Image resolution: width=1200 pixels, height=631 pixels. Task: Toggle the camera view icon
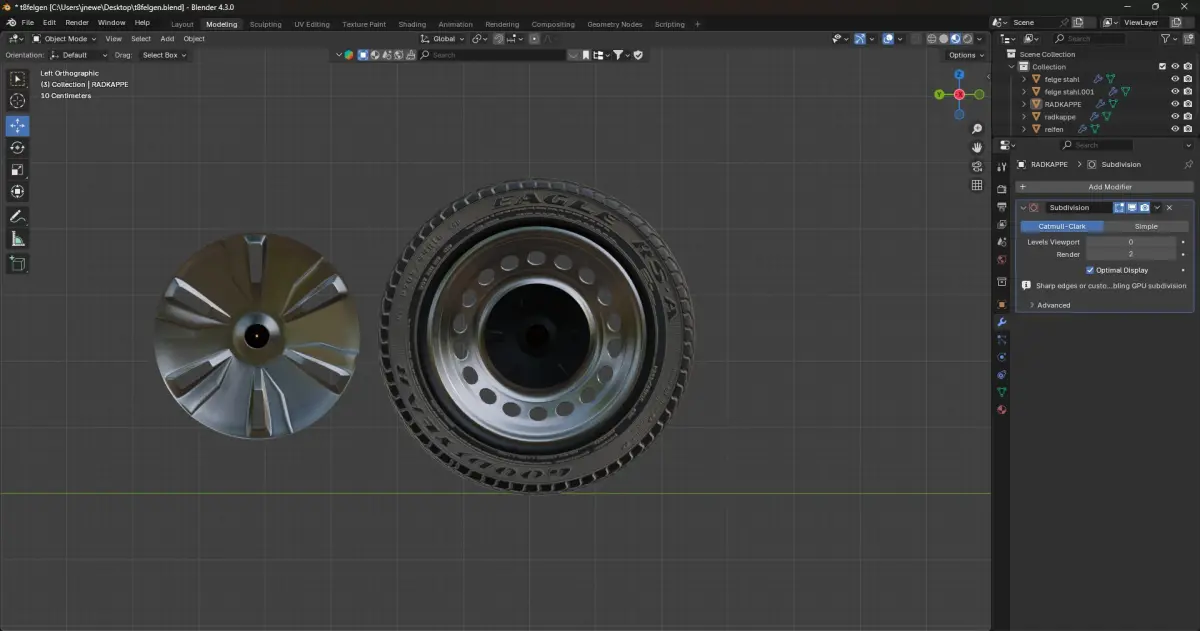977,166
